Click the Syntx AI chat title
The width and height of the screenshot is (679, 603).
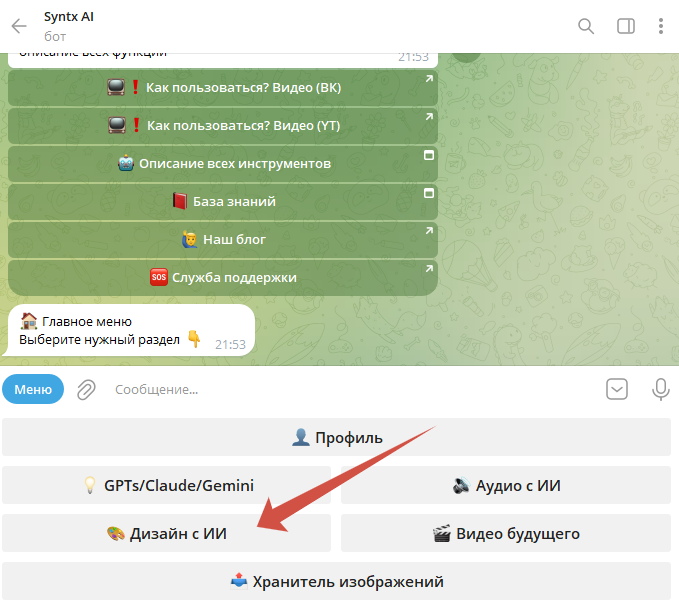pos(68,17)
